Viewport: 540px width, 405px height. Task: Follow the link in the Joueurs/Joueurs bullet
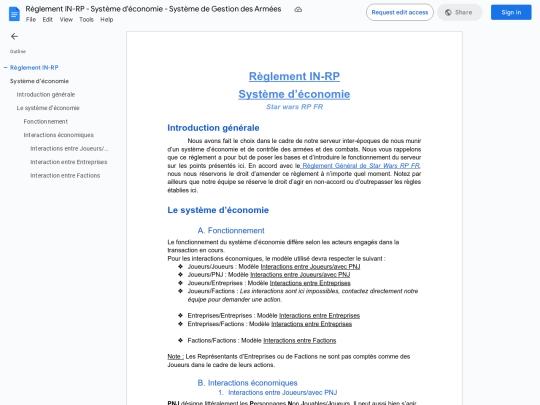point(310,267)
